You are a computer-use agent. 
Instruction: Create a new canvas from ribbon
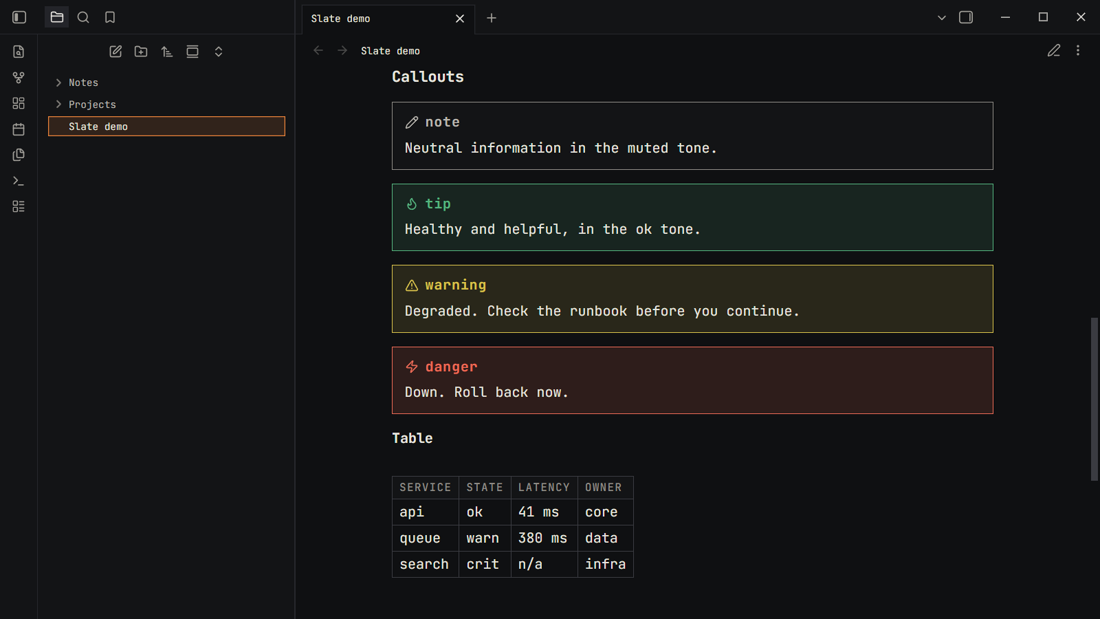tap(19, 103)
